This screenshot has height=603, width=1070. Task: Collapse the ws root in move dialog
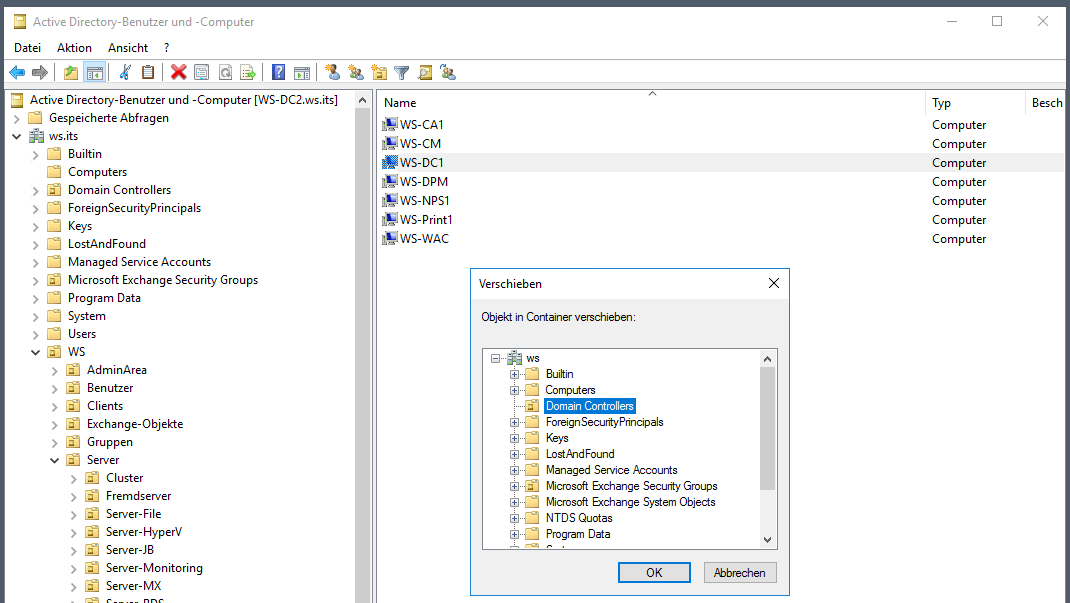[x=495, y=358]
